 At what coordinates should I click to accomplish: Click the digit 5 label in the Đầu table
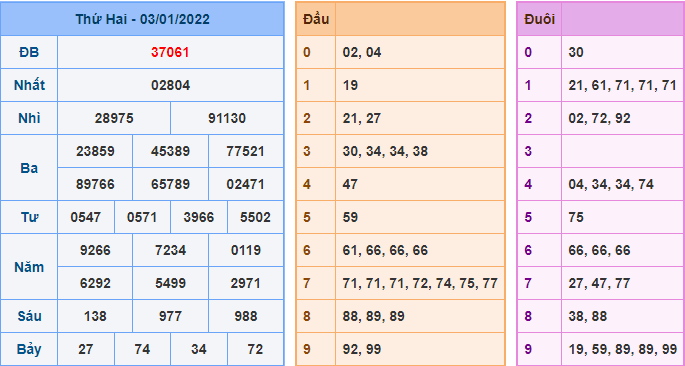[307, 217]
